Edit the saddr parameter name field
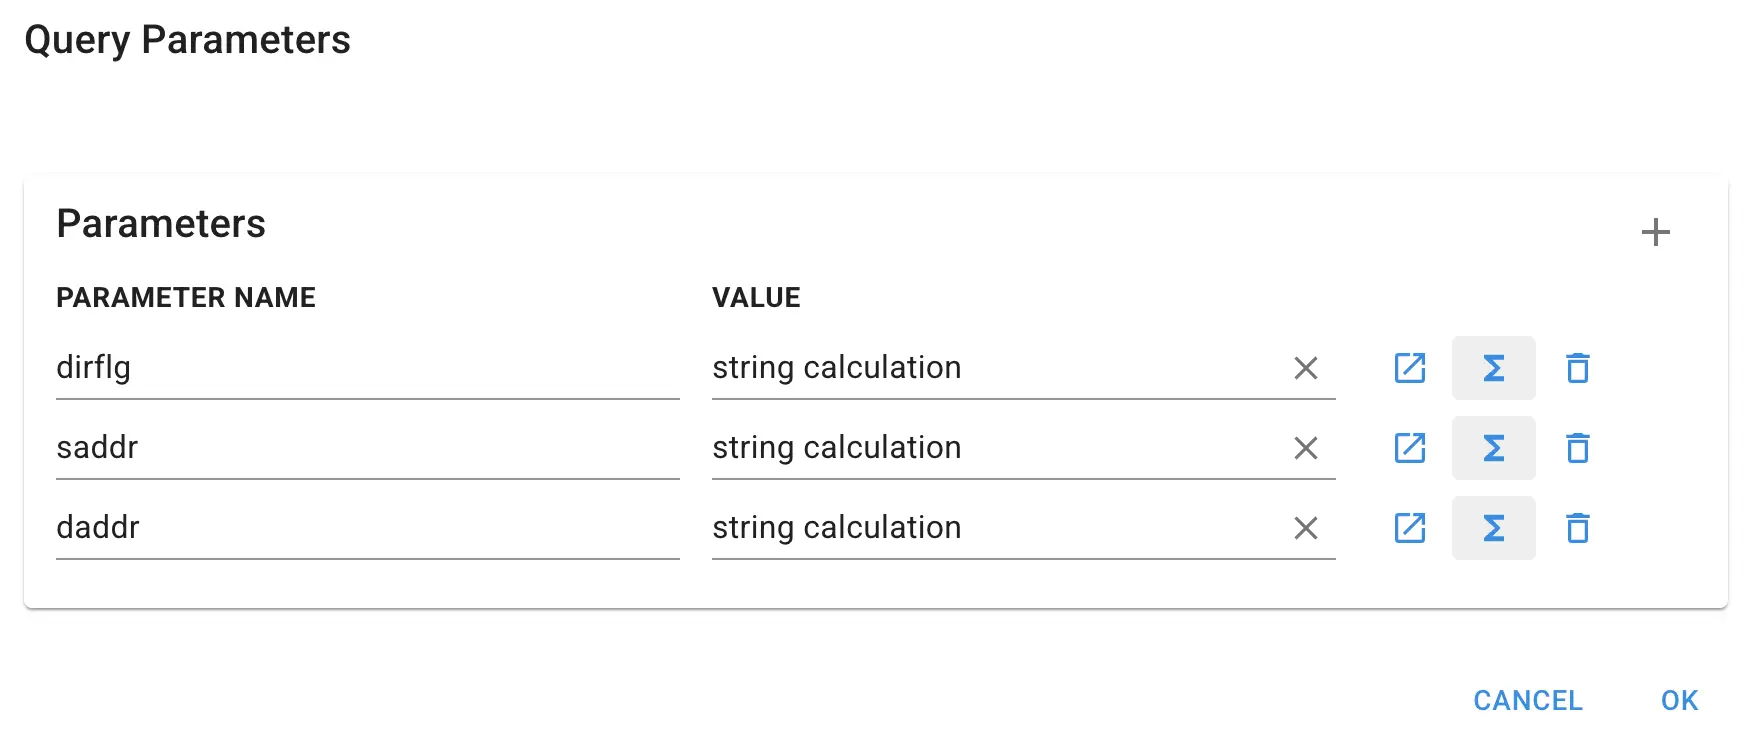This screenshot has width=1764, height=730. (300, 448)
